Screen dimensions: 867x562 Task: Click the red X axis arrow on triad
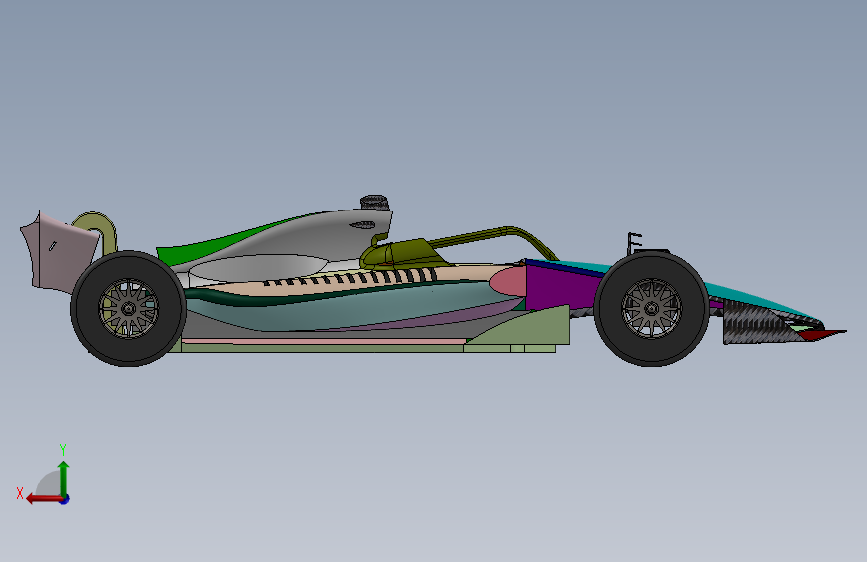44,499
